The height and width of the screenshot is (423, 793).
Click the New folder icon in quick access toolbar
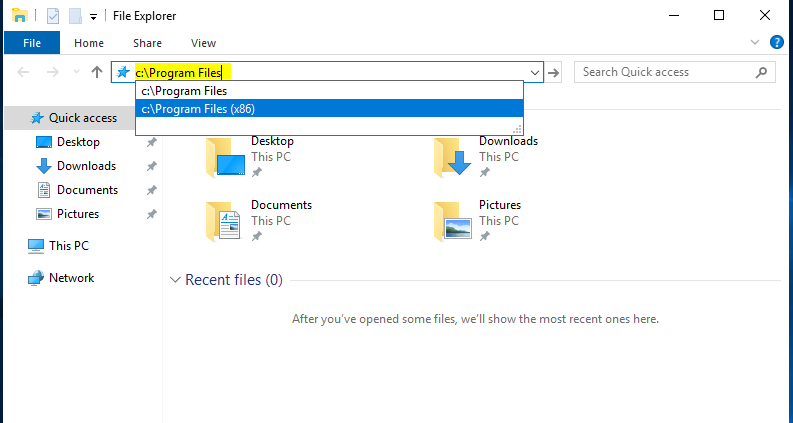[x=75, y=16]
